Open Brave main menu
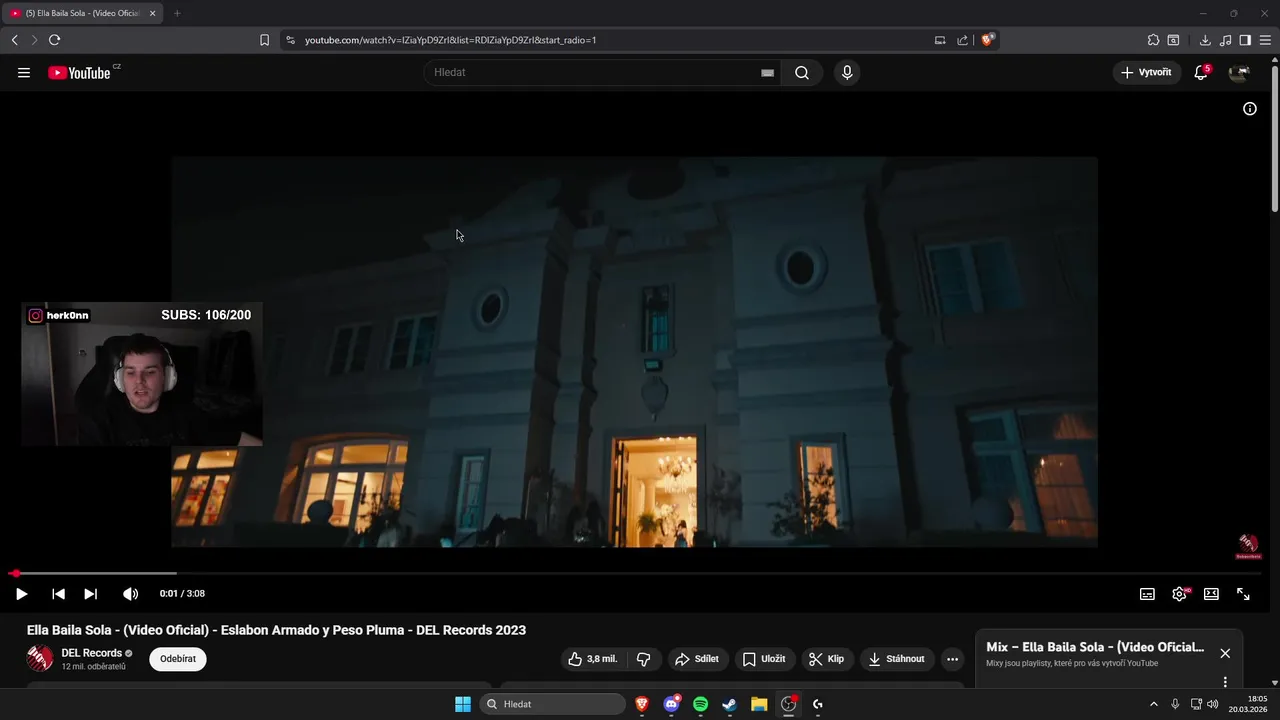1280x720 pixels. pyautogui.click(x=1266, y=40)
